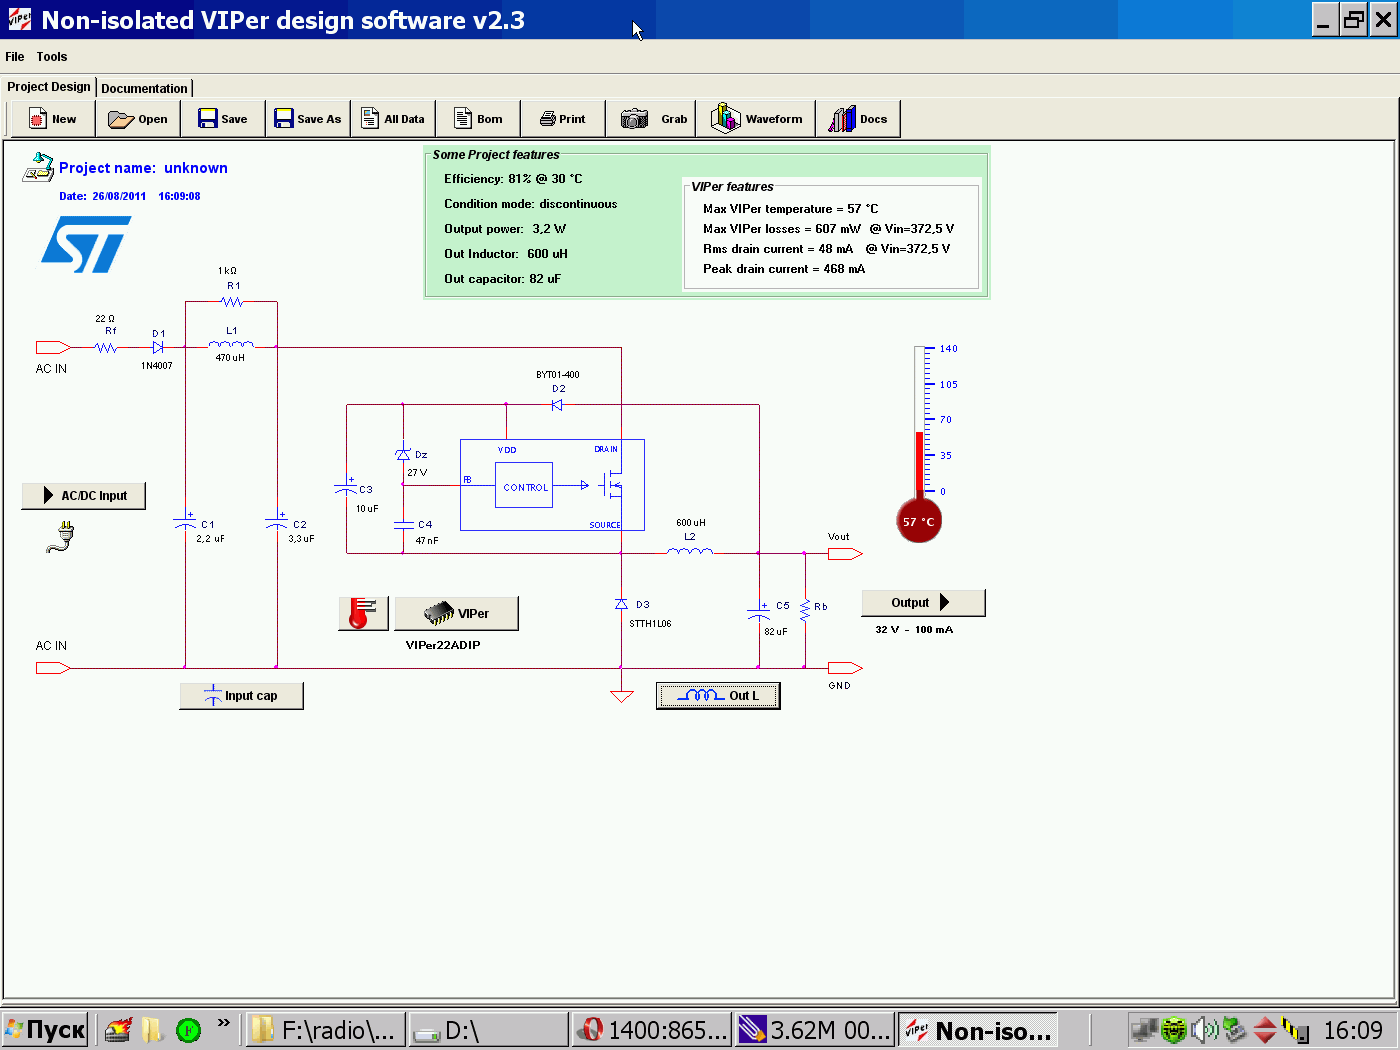
Task: Click the MOSFET symbol inside the VIPer block
Action: pyautogui.click(x=611, y=486)
